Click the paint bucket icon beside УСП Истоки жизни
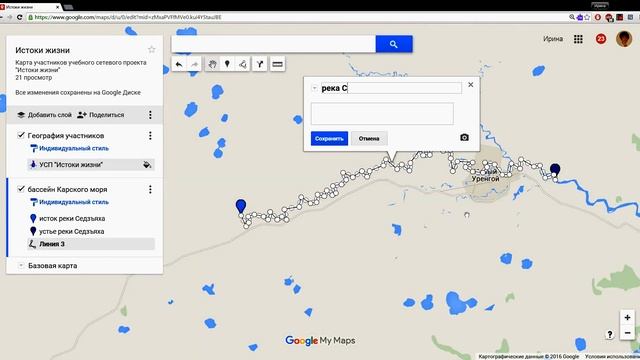 coord(147,165)
